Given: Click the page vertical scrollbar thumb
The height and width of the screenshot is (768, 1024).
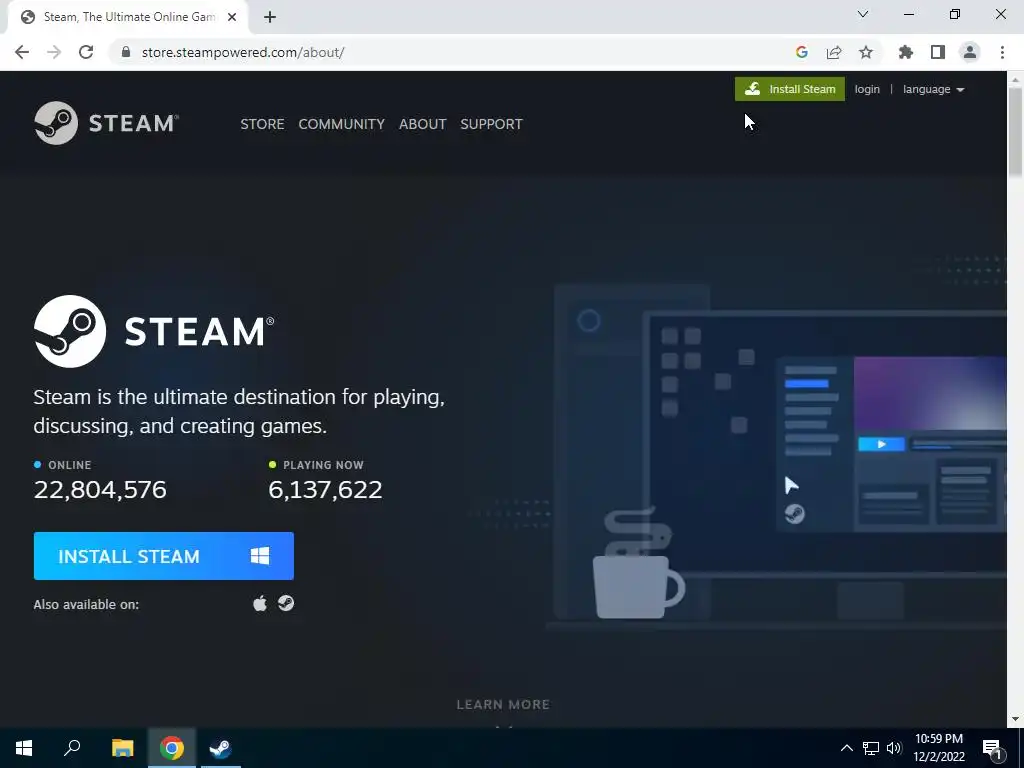Looking at the screenshot, I should 1015,130.
